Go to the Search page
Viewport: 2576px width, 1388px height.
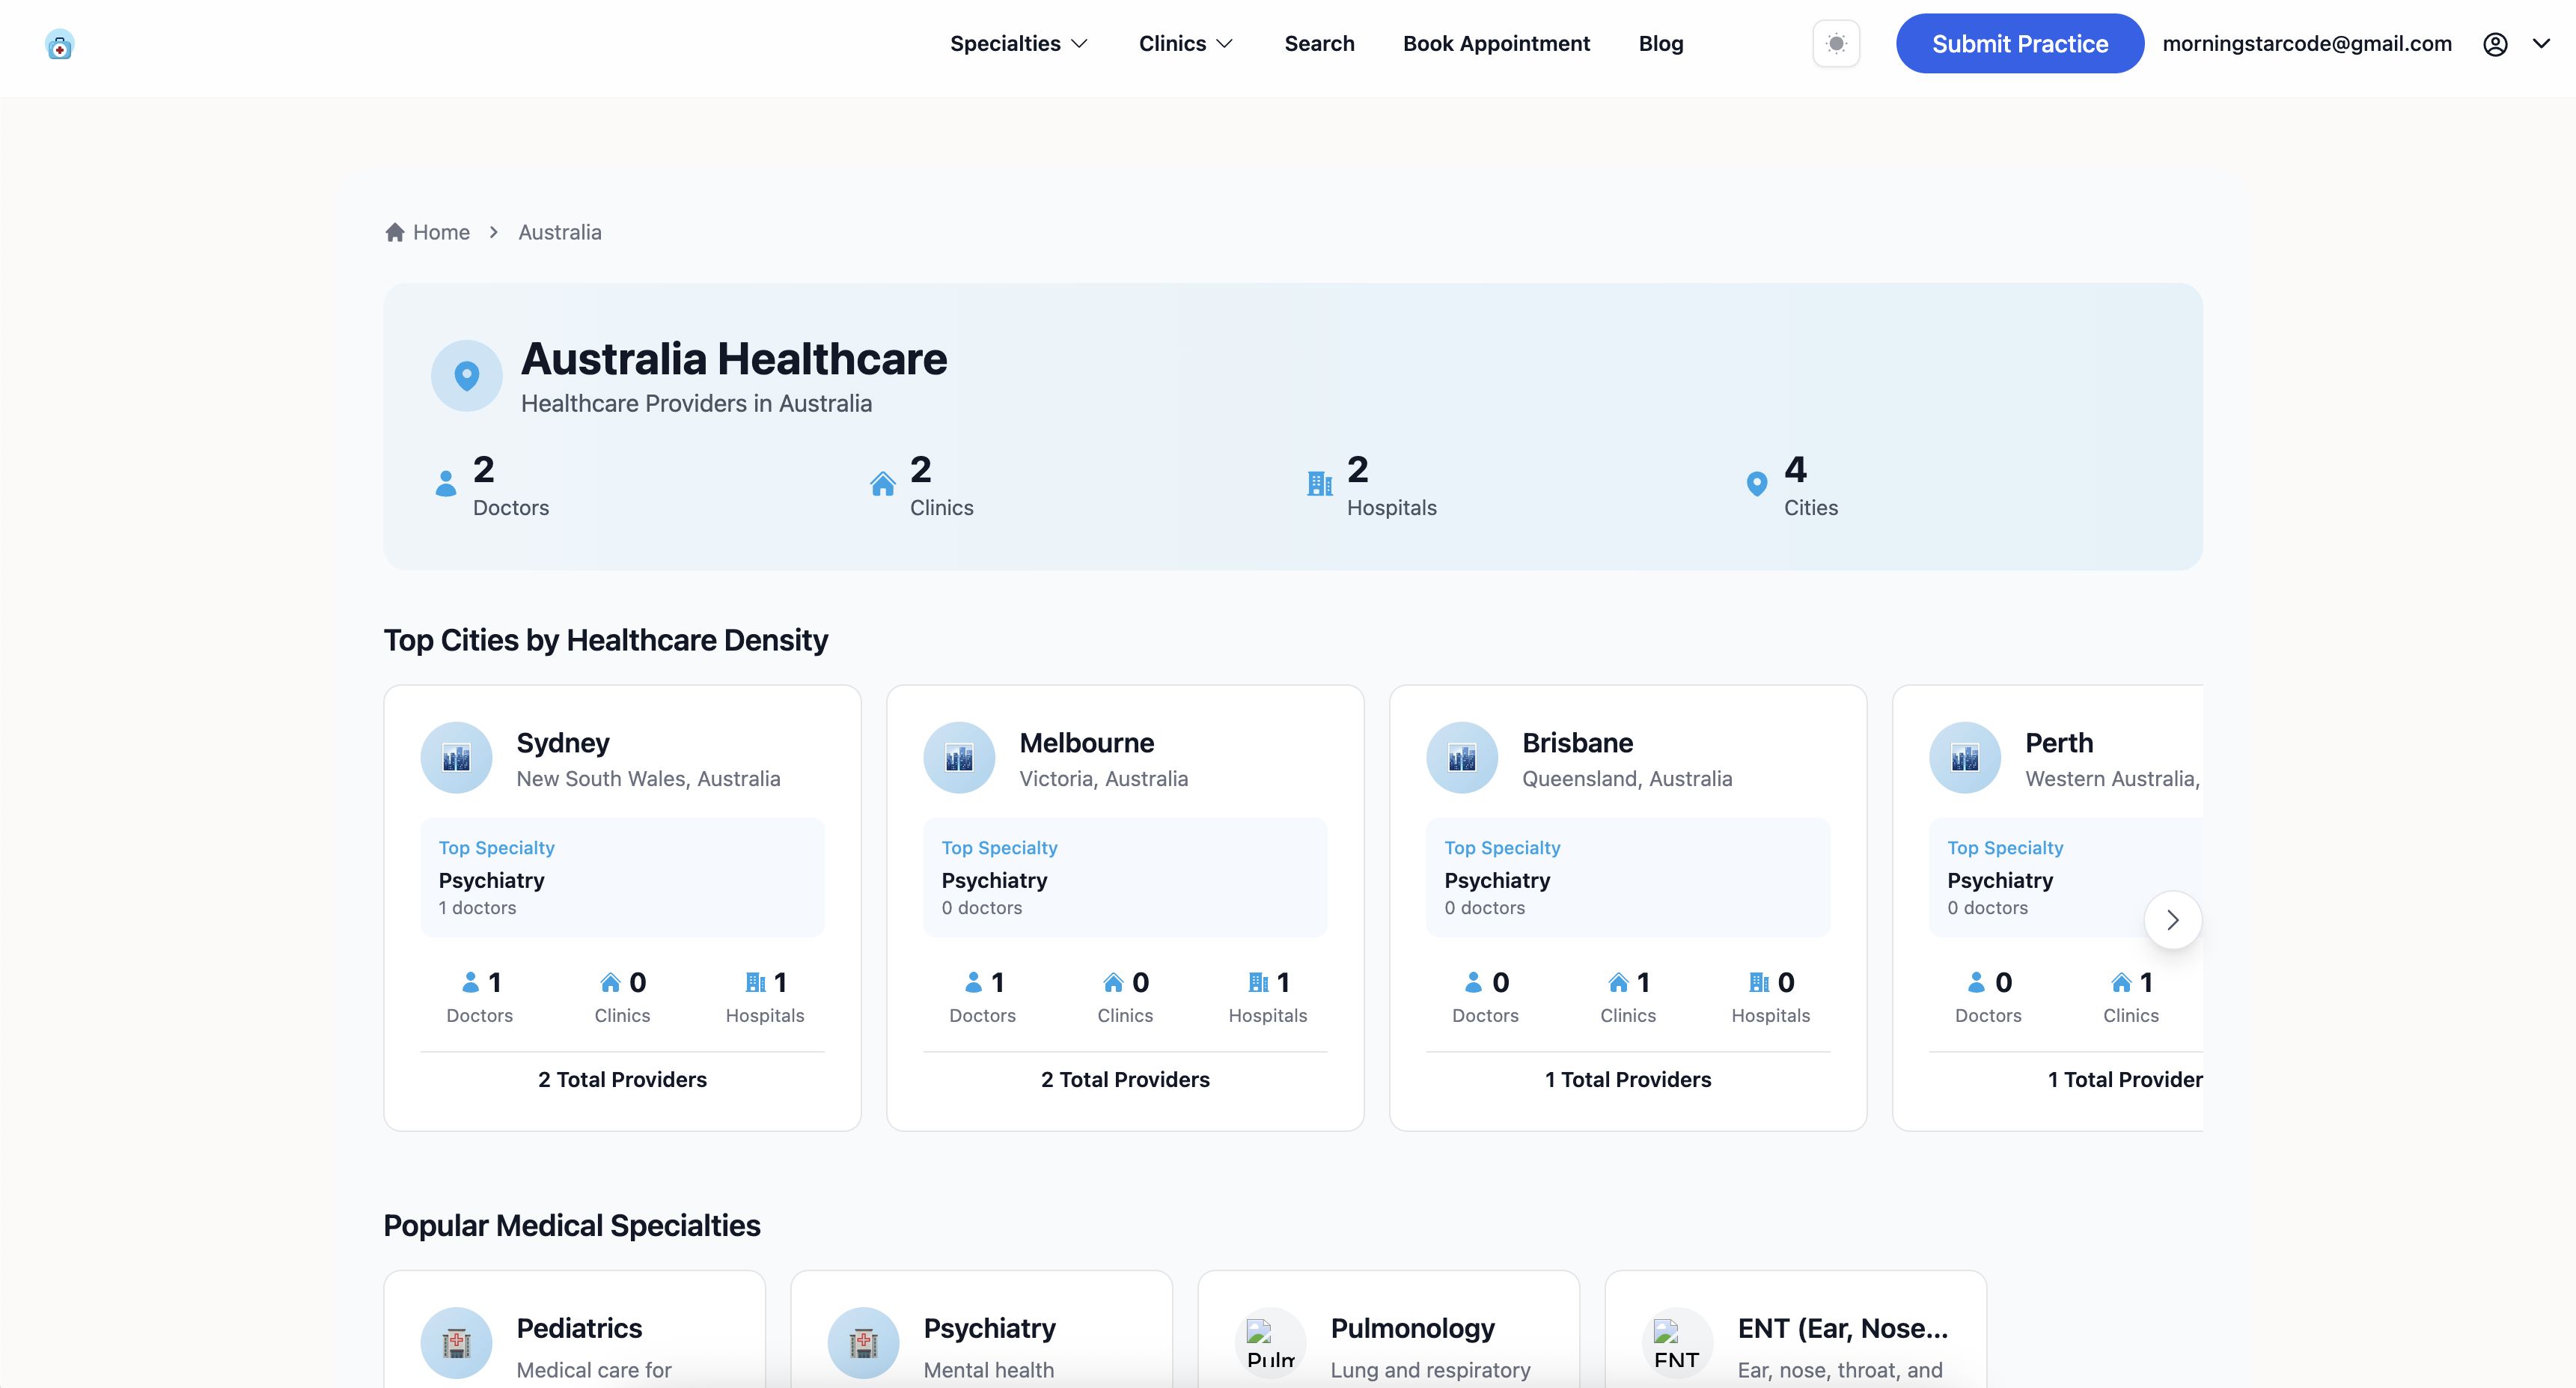tap(1318, 44)
